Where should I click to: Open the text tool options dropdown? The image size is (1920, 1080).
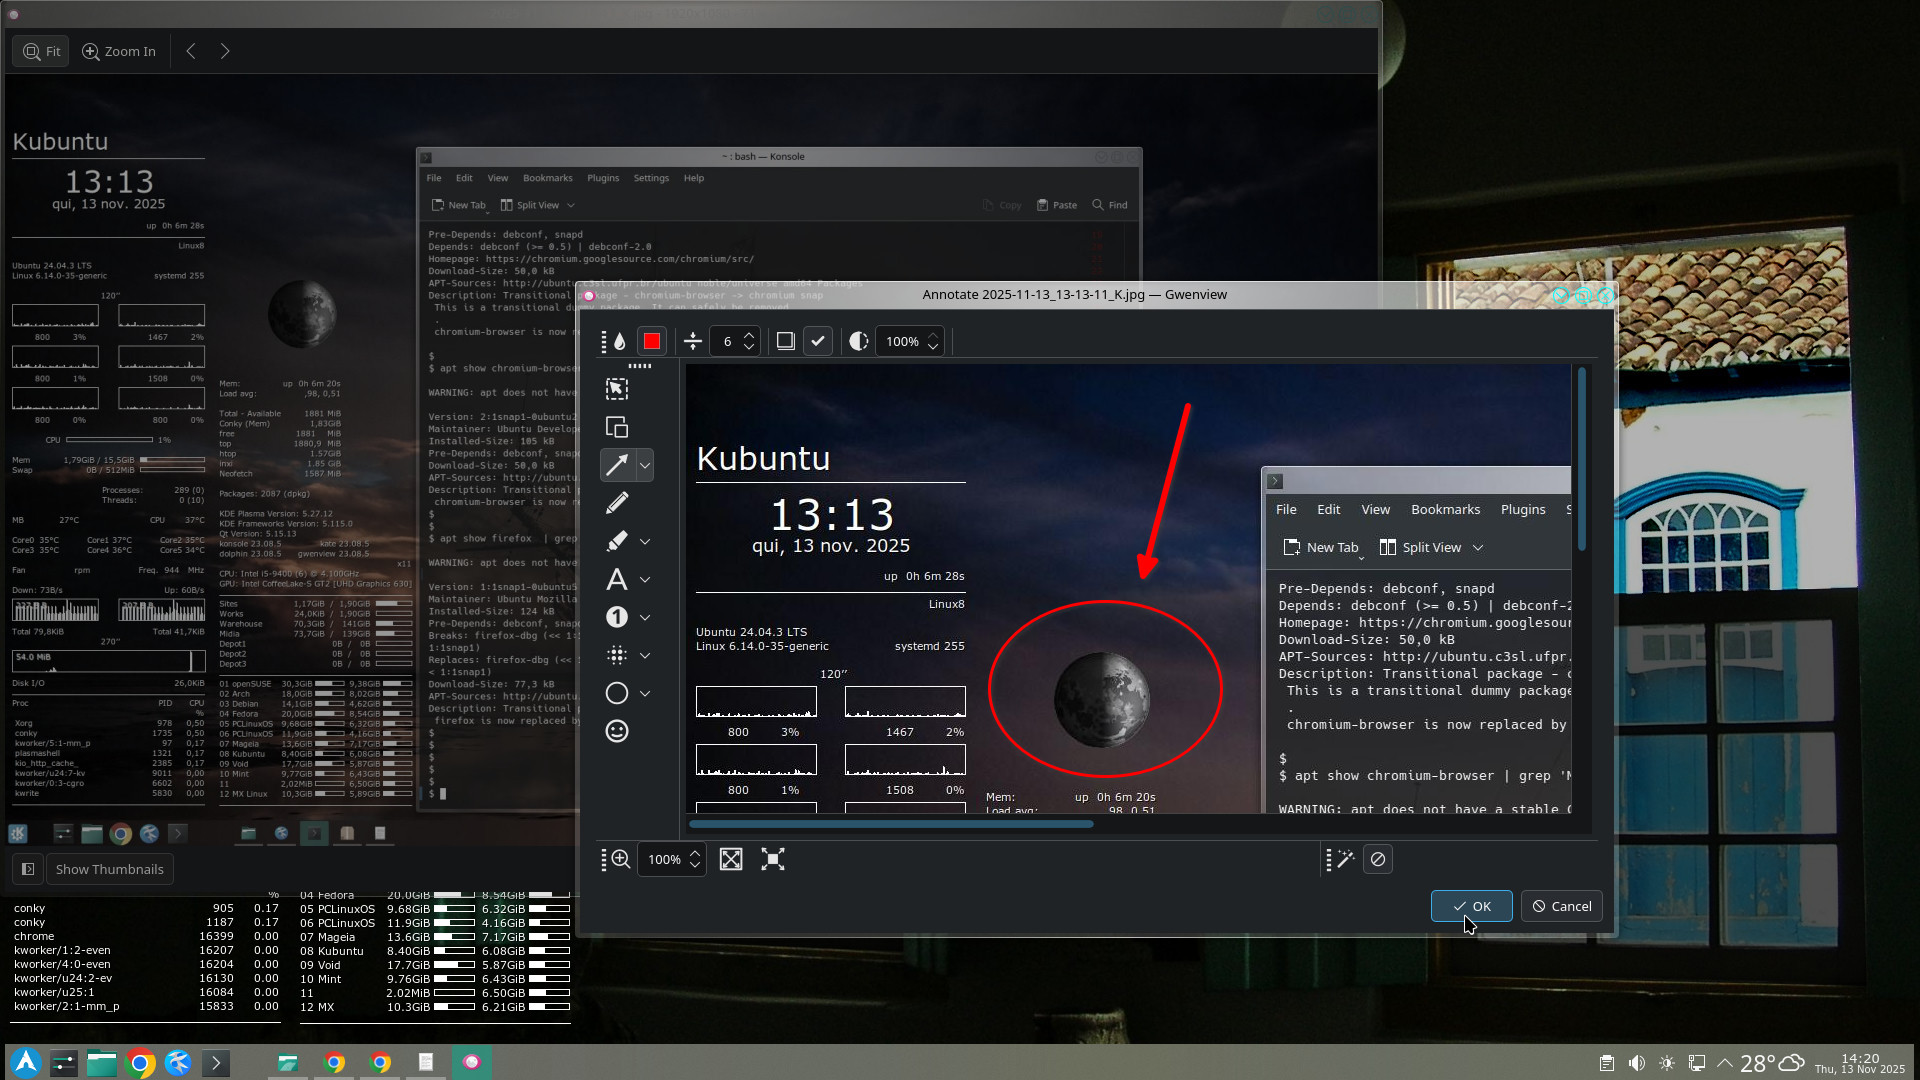645,579
